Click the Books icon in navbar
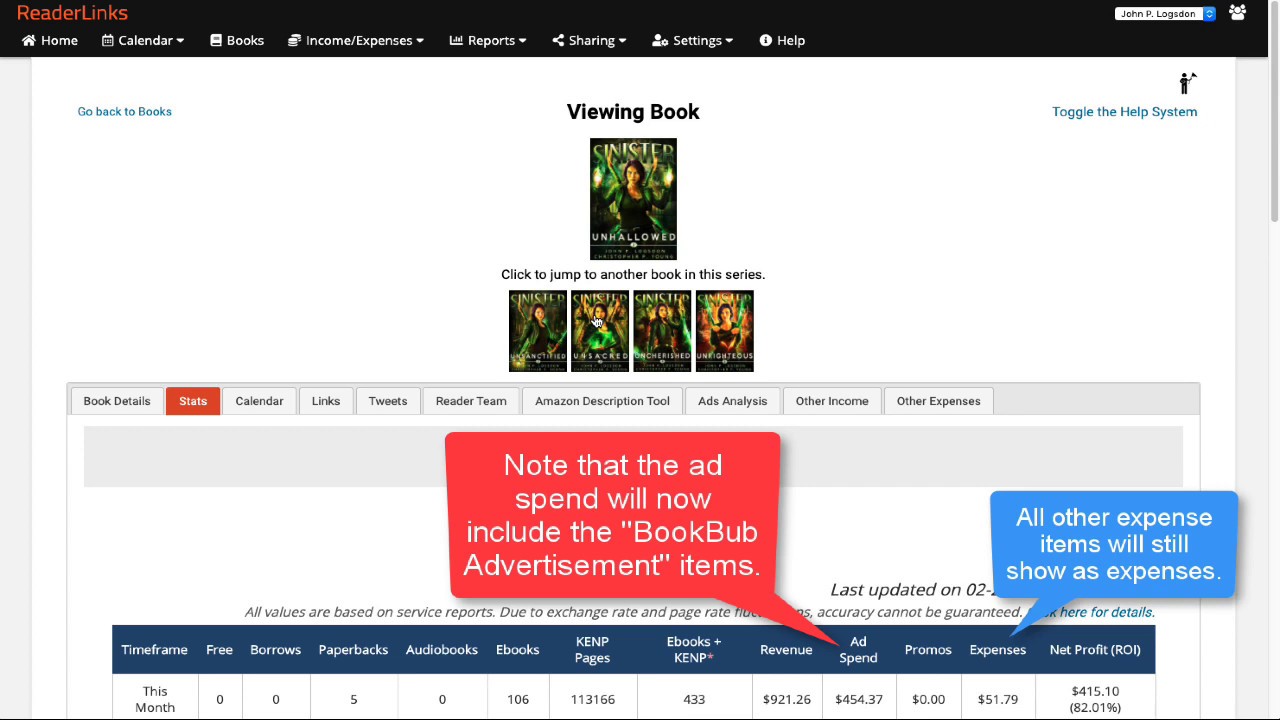The image size is (1280, 720). tap(216, 40)
